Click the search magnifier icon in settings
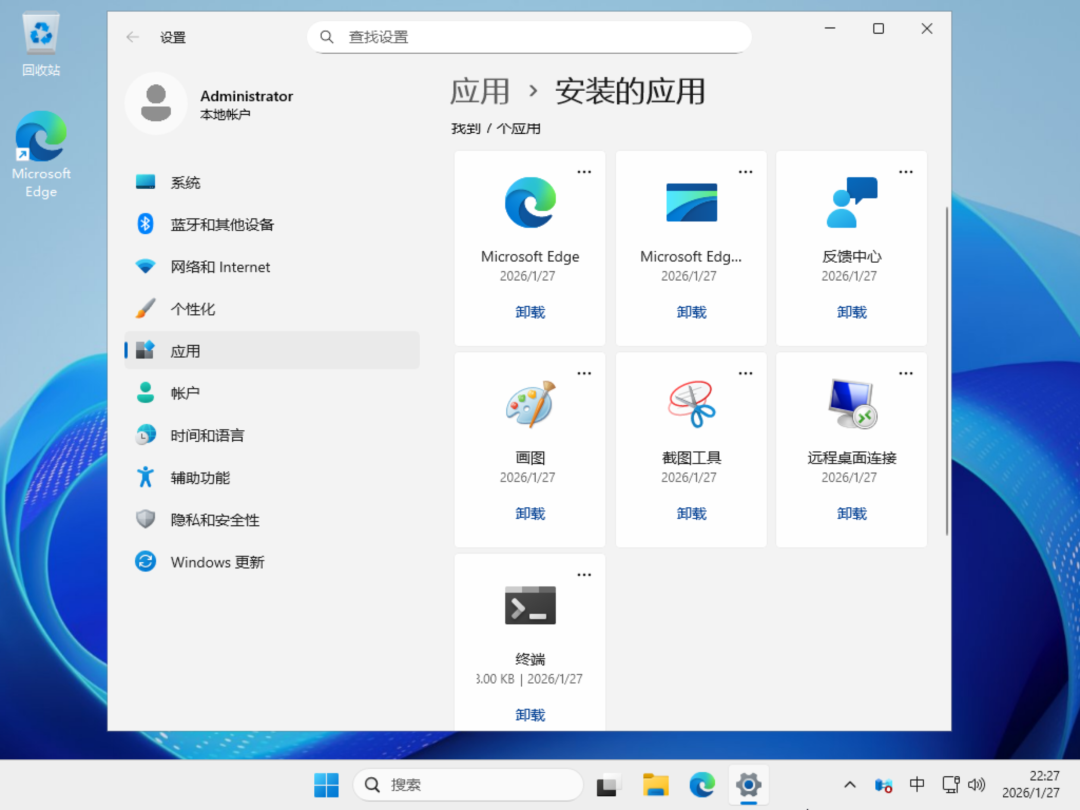Viewport: 1080px width, 810px height. pyautogui.click(x=327, y=37)
